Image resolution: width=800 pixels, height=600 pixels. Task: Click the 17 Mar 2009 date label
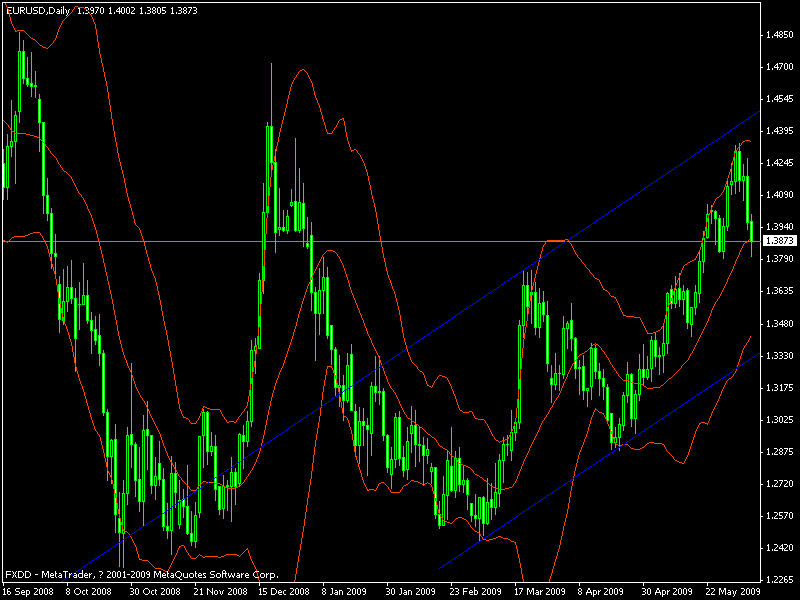click(540, 592)
